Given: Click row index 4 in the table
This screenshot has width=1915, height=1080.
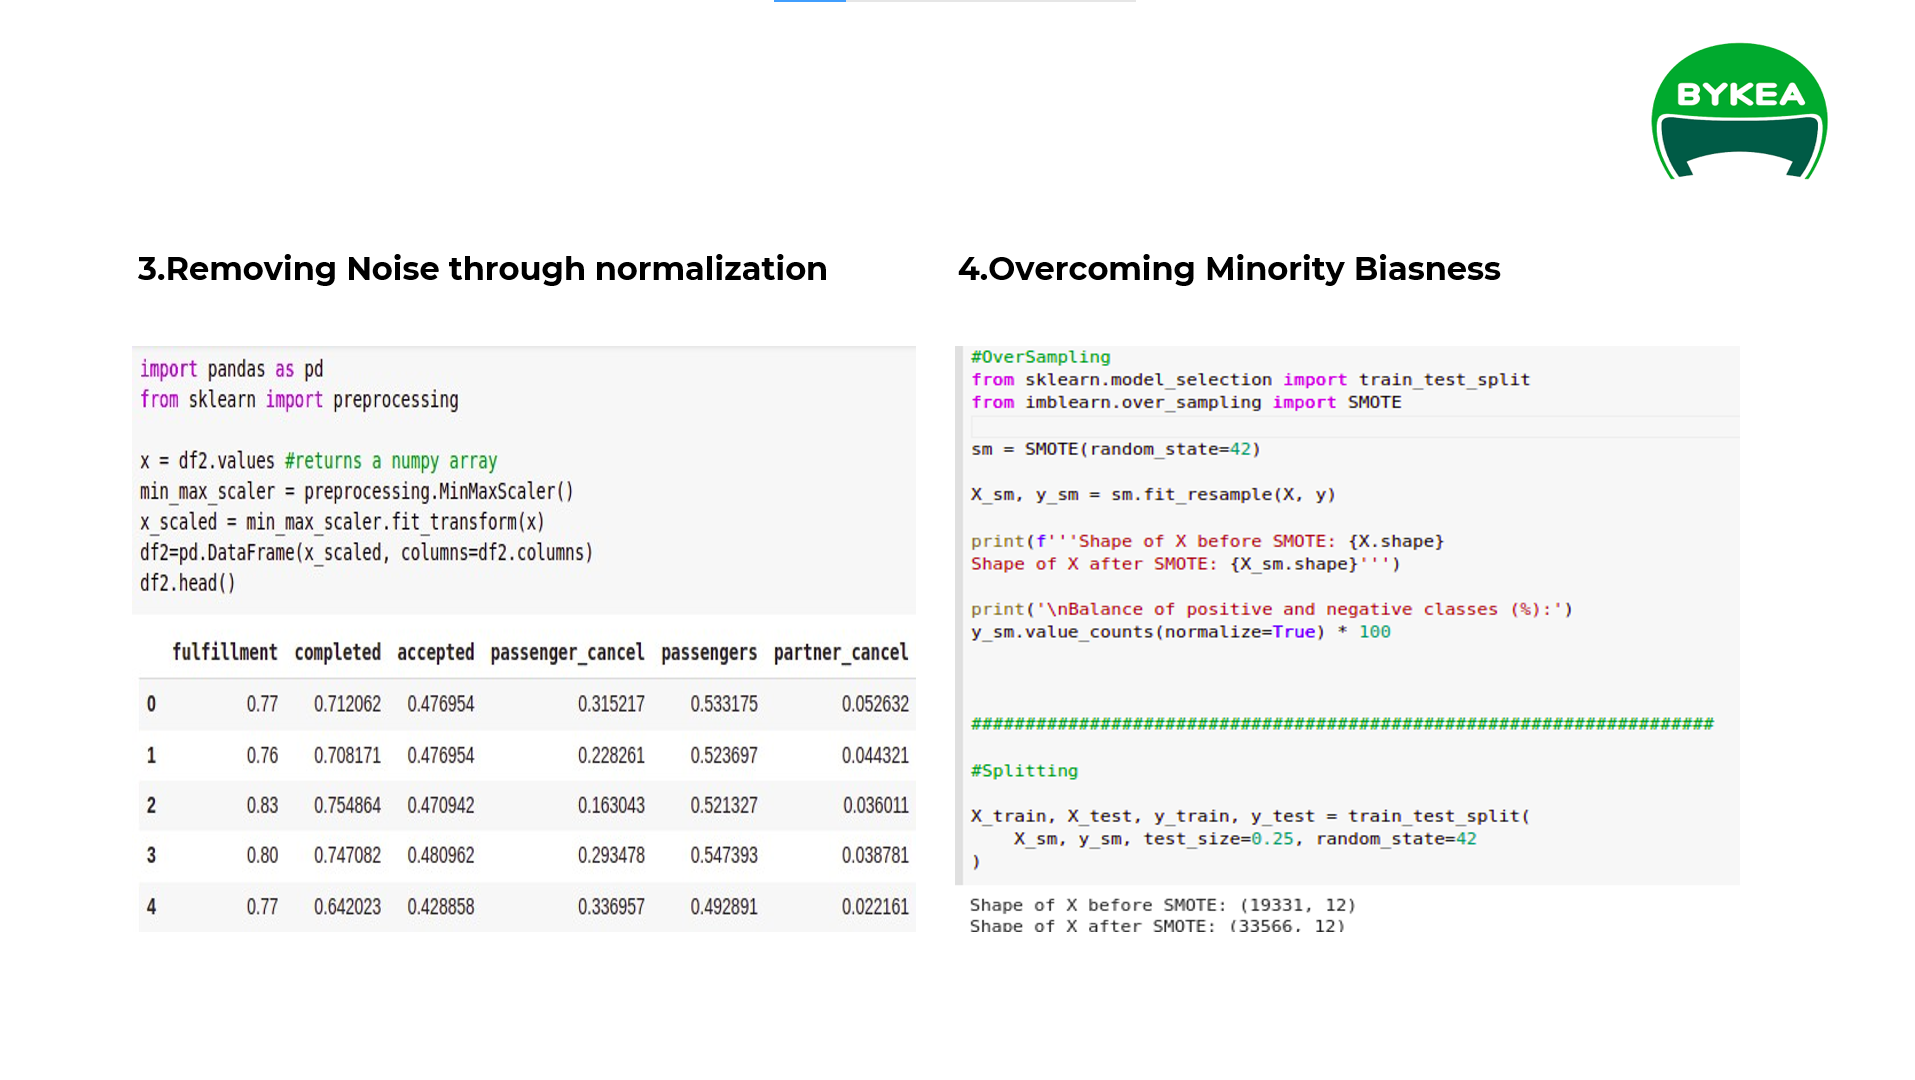Looking at the screenshot, I should [151, 907].
